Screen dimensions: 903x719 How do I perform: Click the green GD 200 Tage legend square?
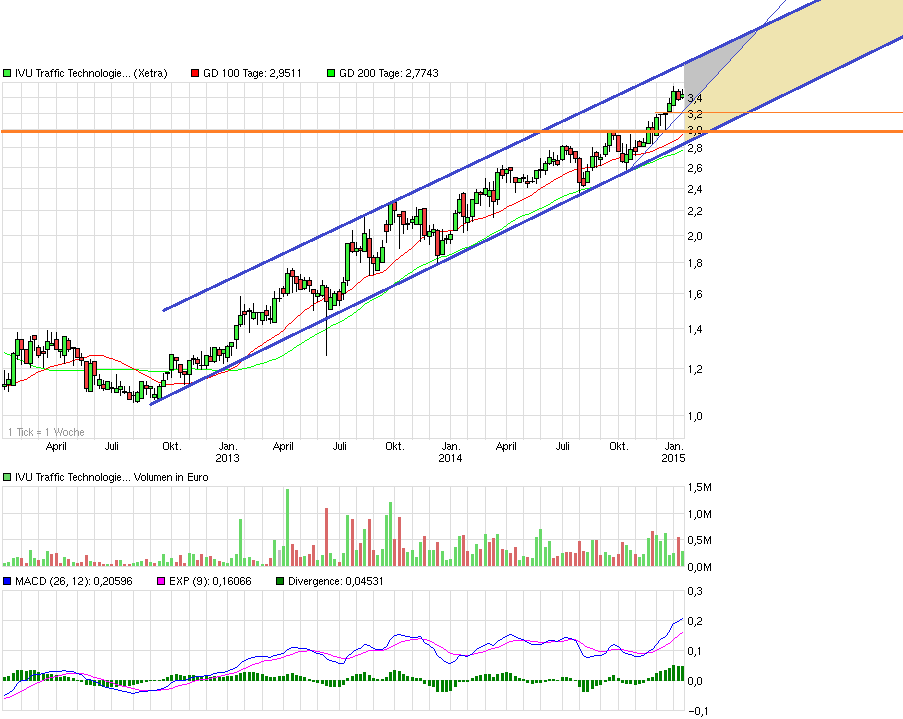coord(330,72)
